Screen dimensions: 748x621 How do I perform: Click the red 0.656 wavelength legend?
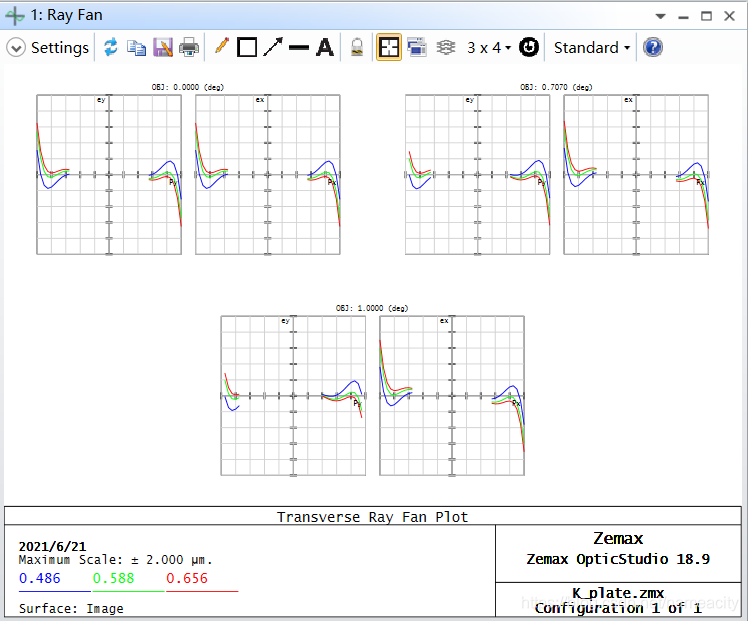[187, 578]
